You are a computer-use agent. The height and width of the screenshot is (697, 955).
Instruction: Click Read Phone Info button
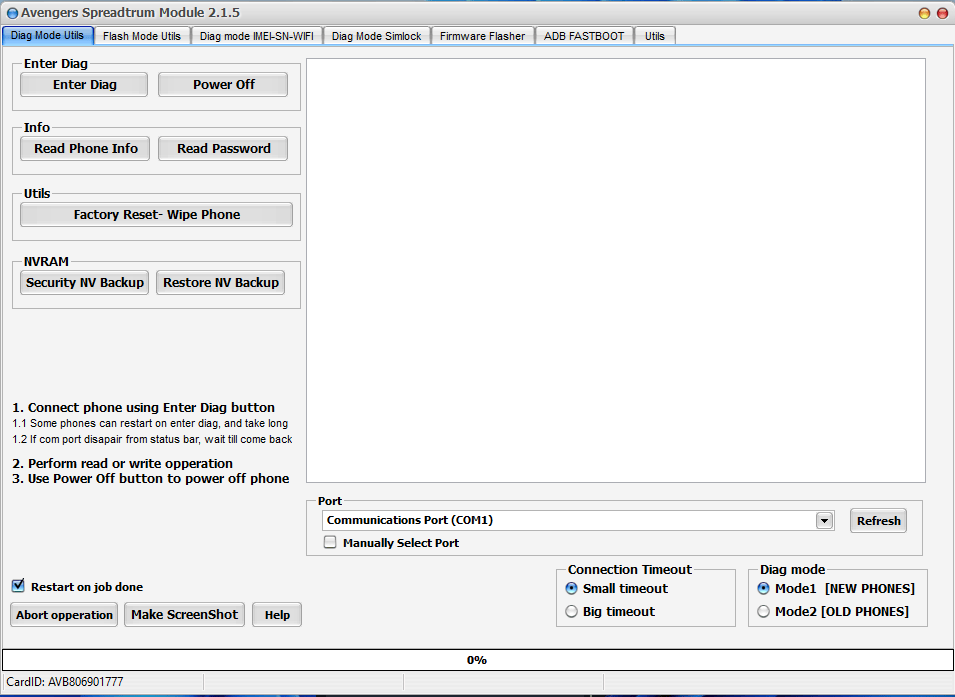coord(86,148)
